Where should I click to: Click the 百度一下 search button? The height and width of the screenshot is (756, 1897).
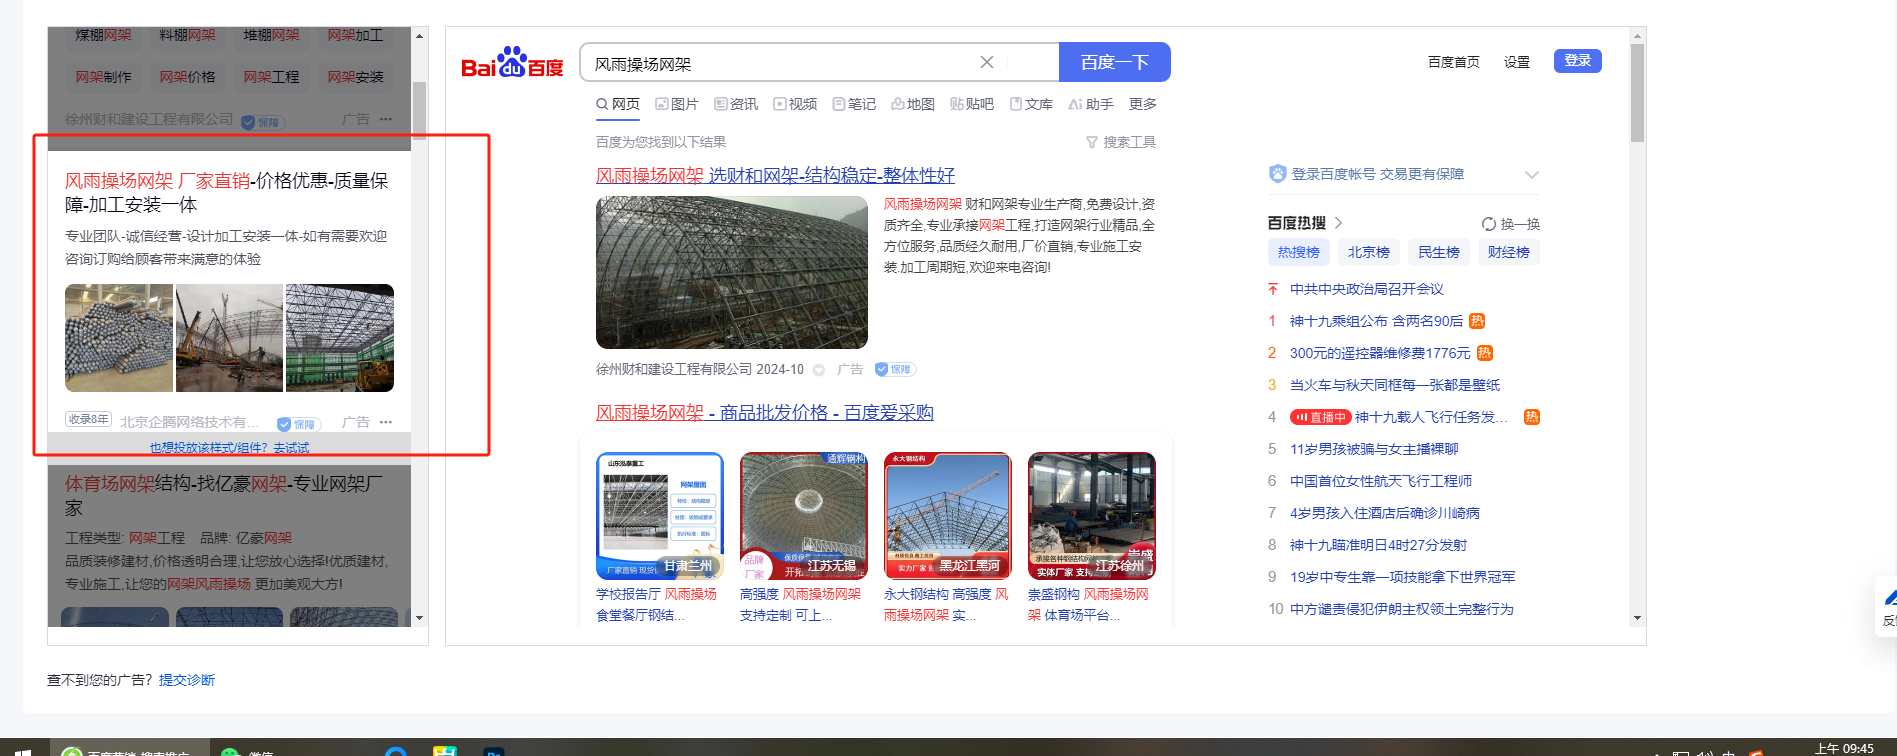click(1115, 62)
